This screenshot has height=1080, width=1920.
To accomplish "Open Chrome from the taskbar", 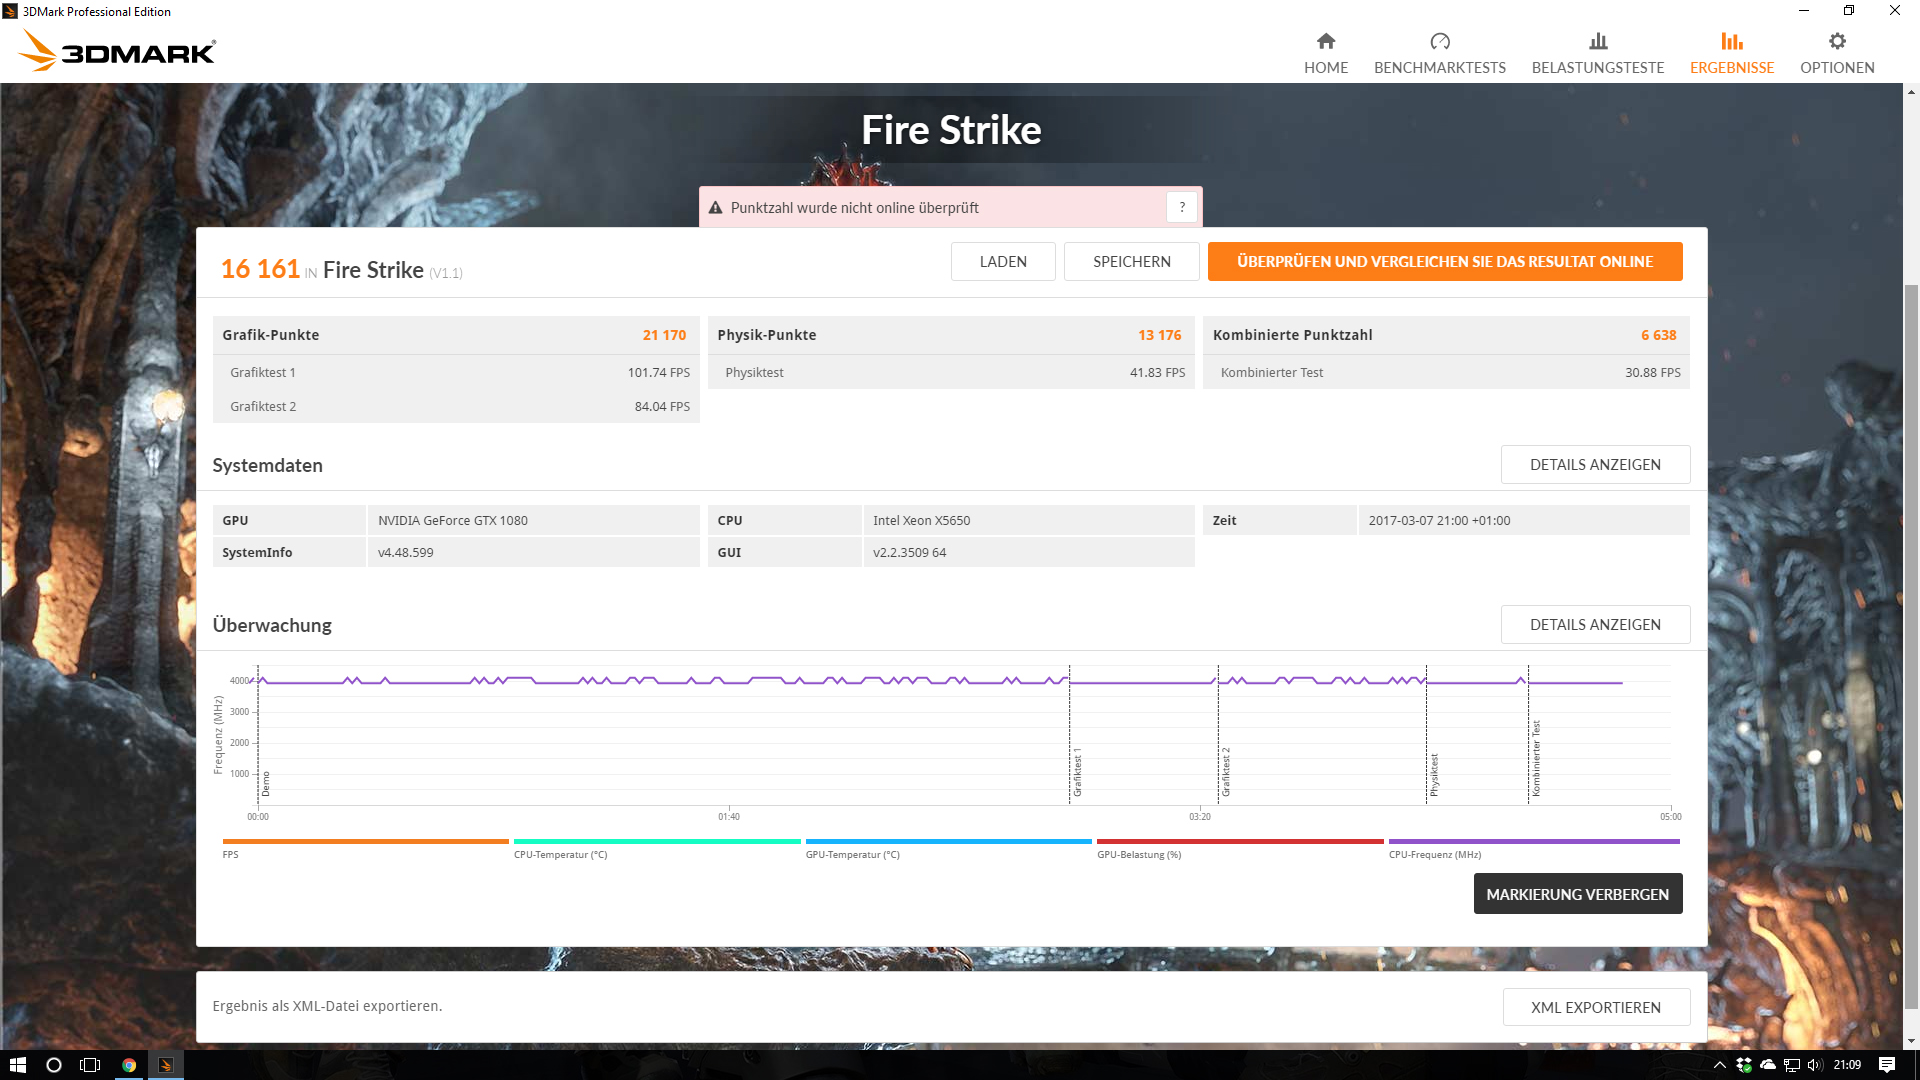I will click(x=129, y=1065).
